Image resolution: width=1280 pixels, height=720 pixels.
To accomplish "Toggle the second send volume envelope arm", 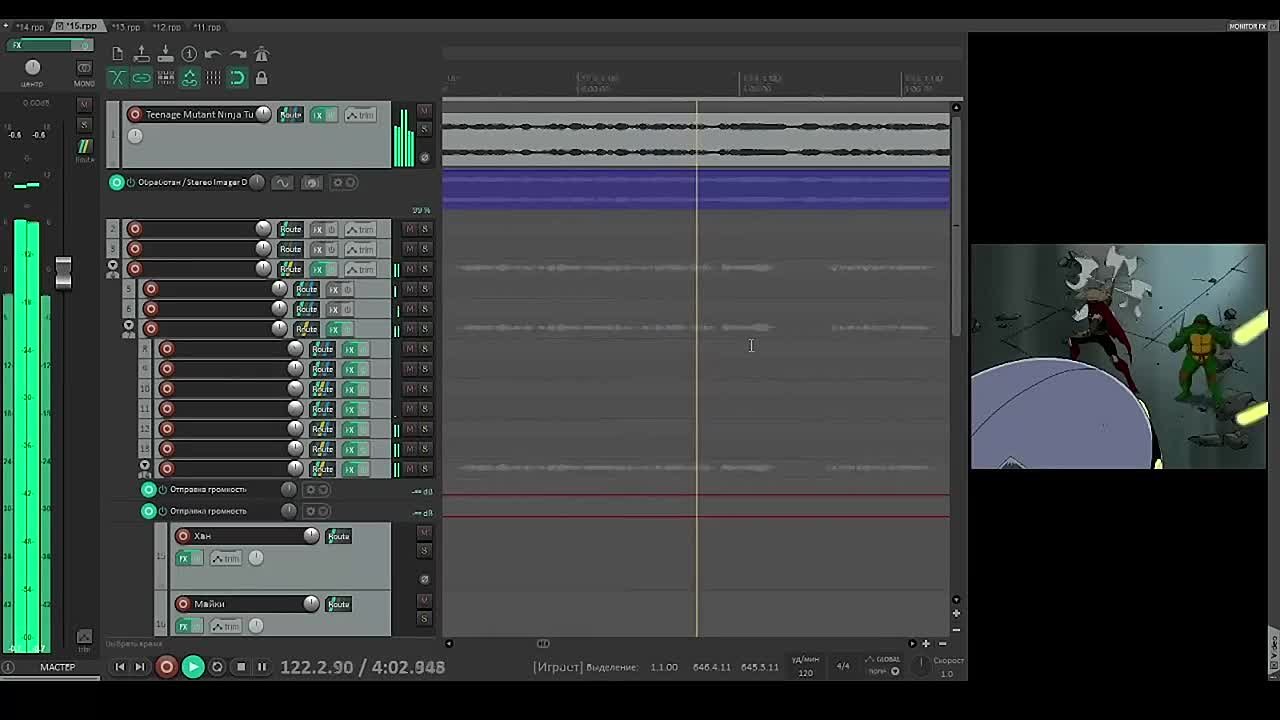I will pos(149,511).
